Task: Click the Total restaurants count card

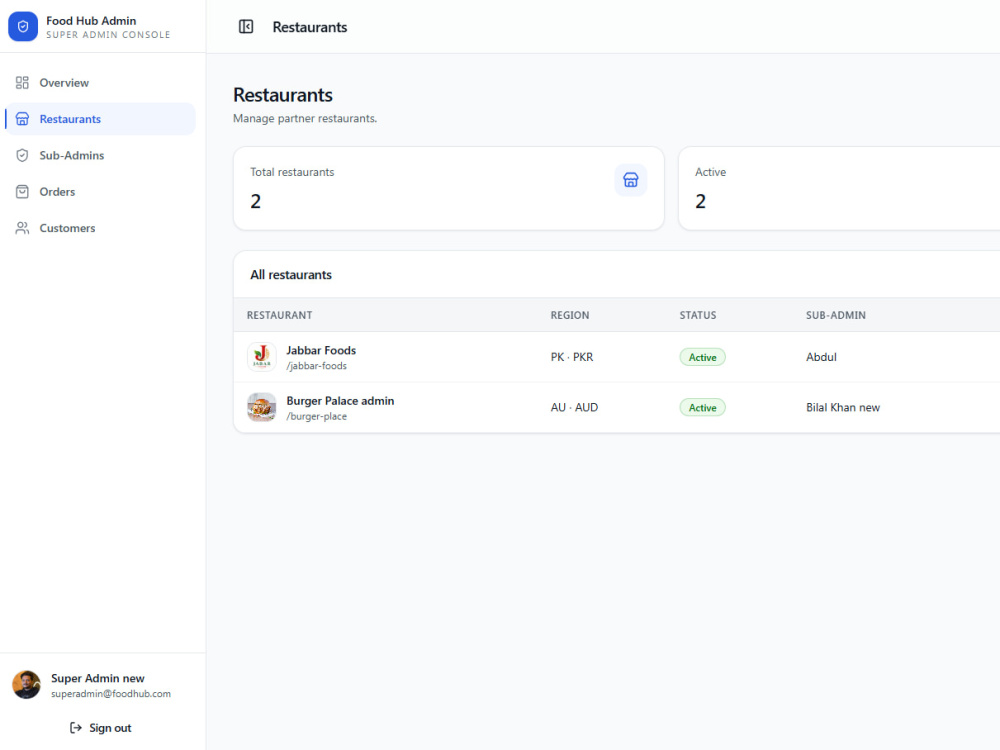Action: point(449,189)
